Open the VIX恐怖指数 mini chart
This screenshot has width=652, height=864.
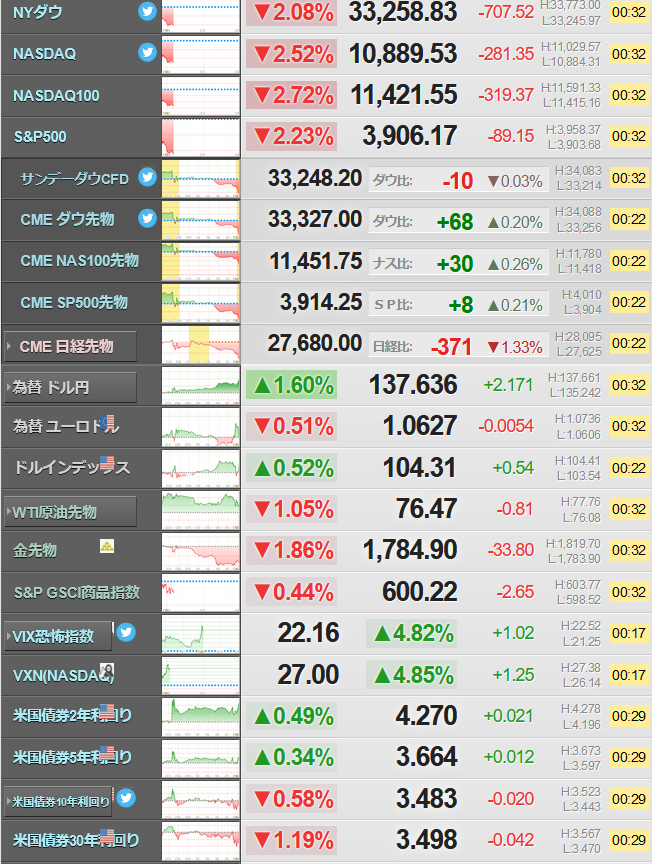201,634
